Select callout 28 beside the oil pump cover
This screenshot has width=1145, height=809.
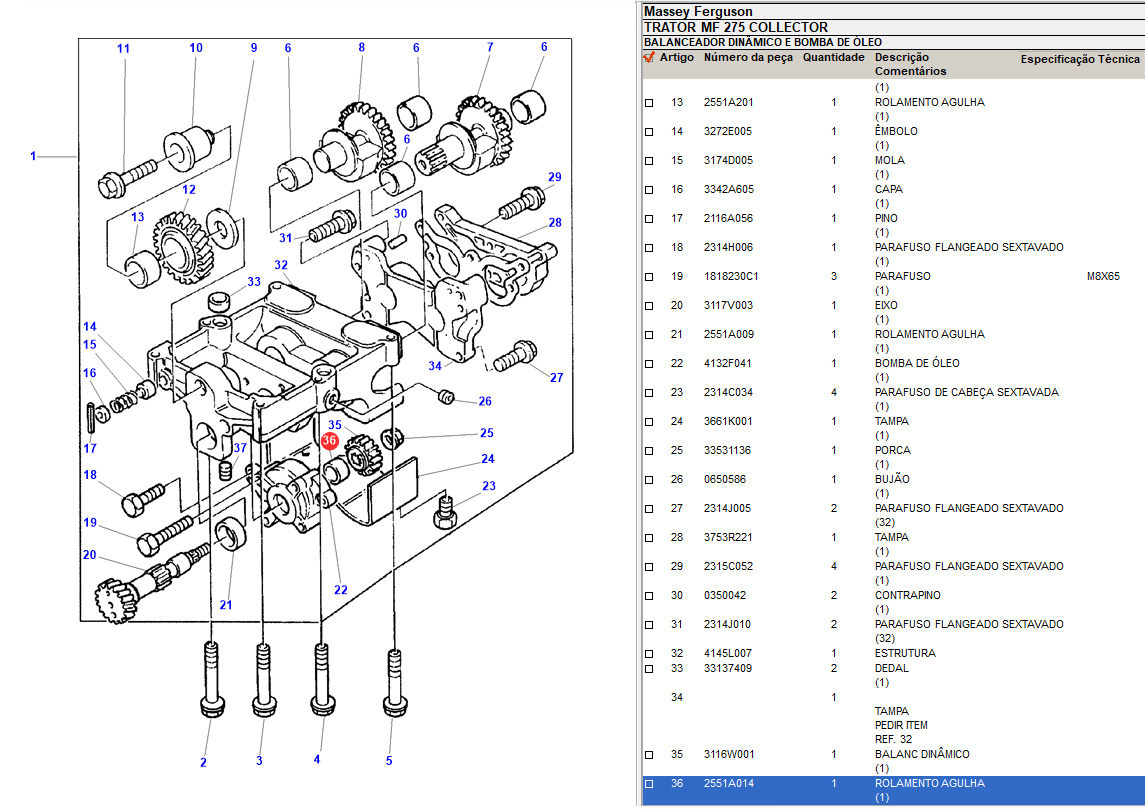554,222
